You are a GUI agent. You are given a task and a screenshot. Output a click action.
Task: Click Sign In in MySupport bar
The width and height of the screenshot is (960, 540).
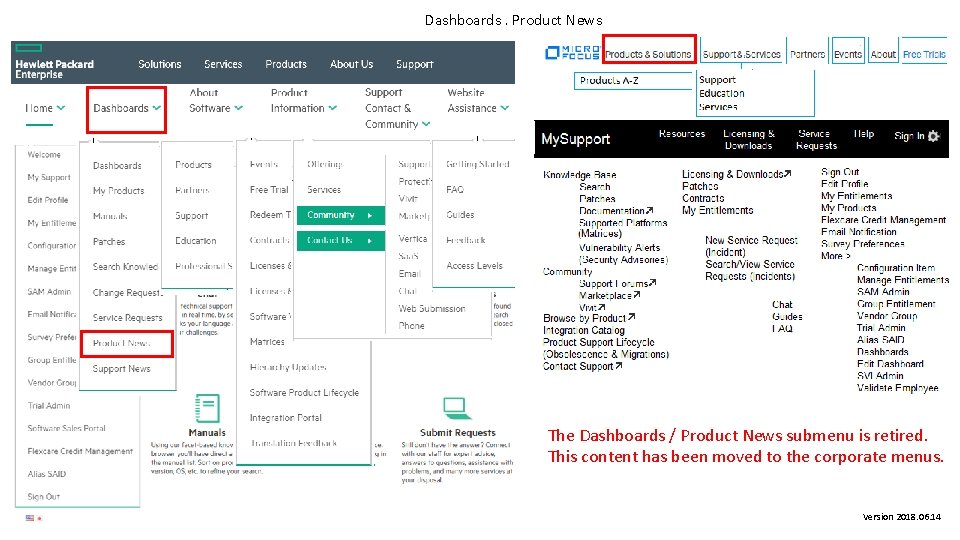click(x=909, y=136)
